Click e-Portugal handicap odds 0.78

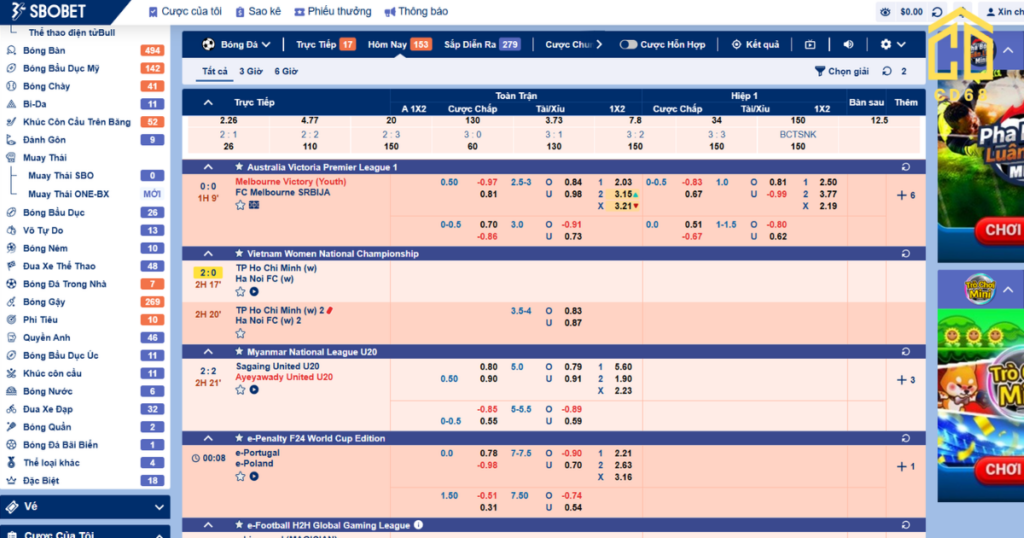tap(488, 453)
